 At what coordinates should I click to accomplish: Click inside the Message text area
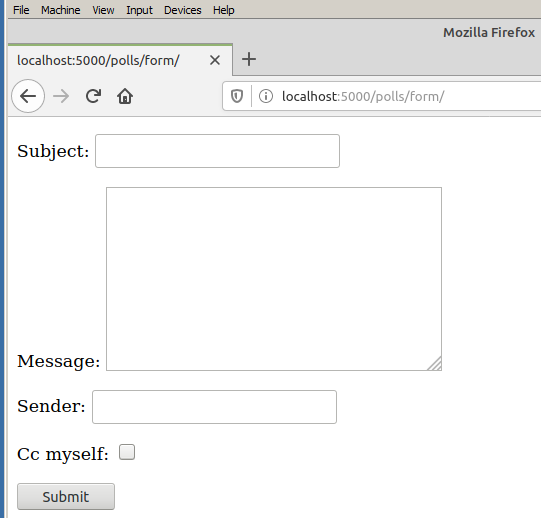point(274,279)
